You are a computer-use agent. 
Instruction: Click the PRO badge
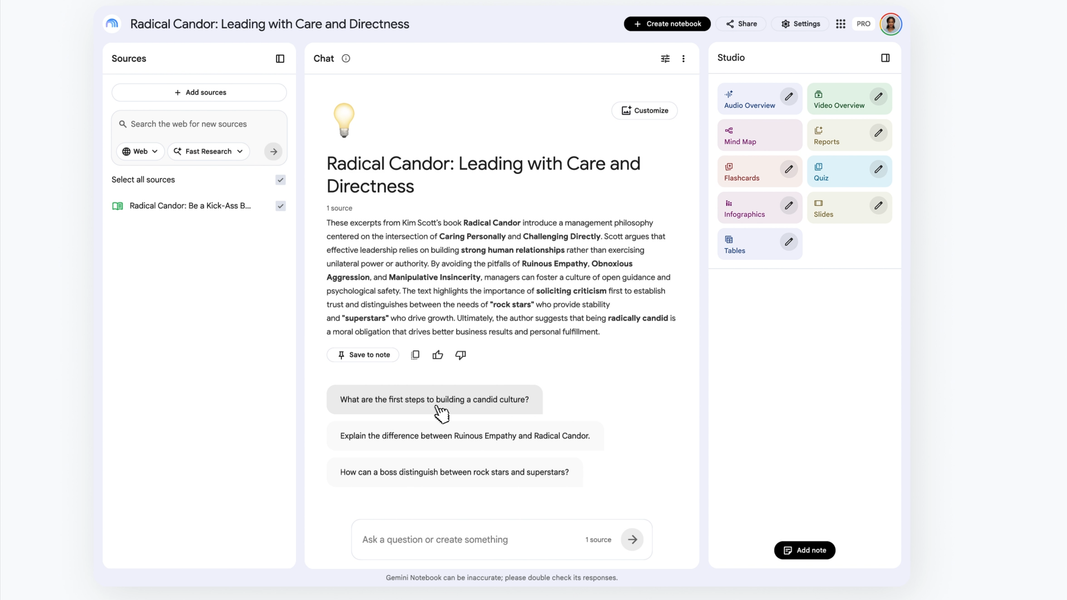point(863,24)
